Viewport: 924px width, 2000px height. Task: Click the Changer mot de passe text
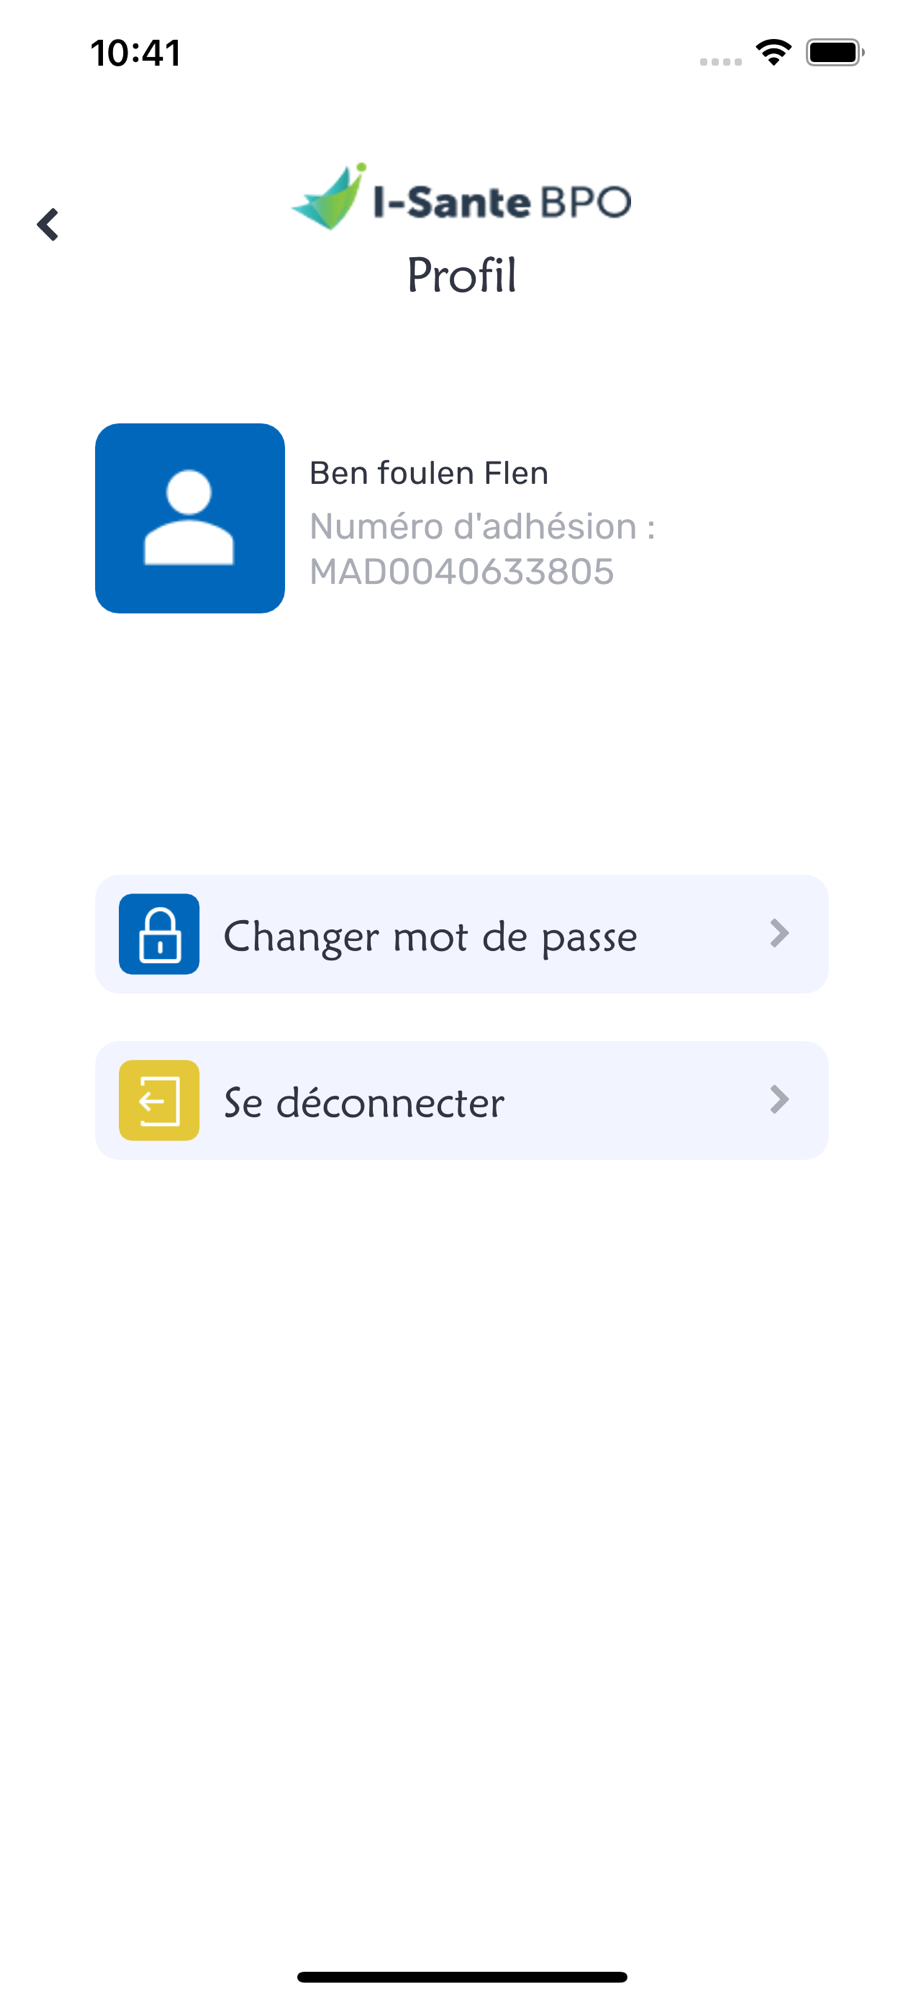click(430, 937)
